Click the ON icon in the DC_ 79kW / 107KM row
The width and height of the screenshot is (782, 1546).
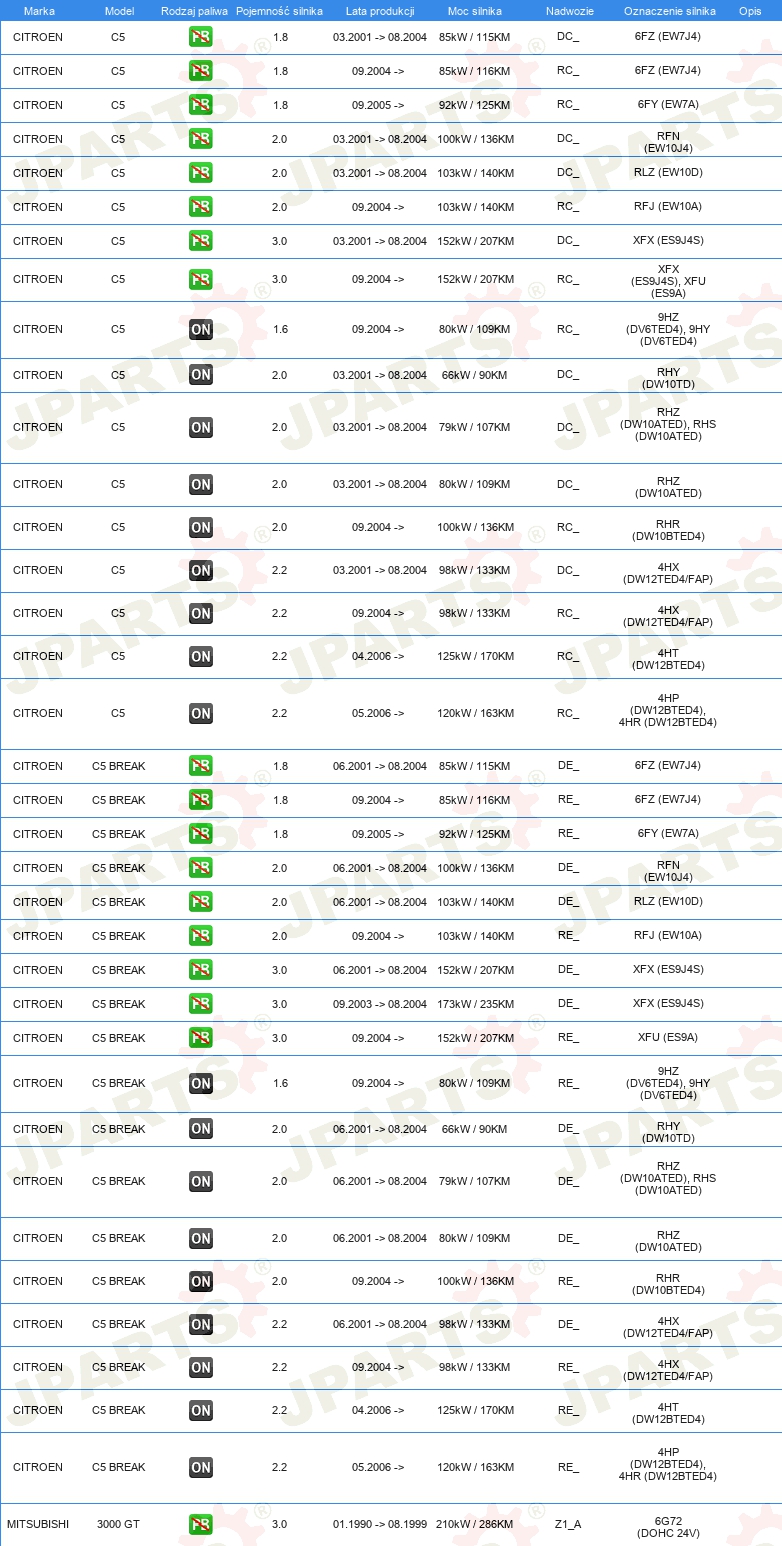point(200,427)
